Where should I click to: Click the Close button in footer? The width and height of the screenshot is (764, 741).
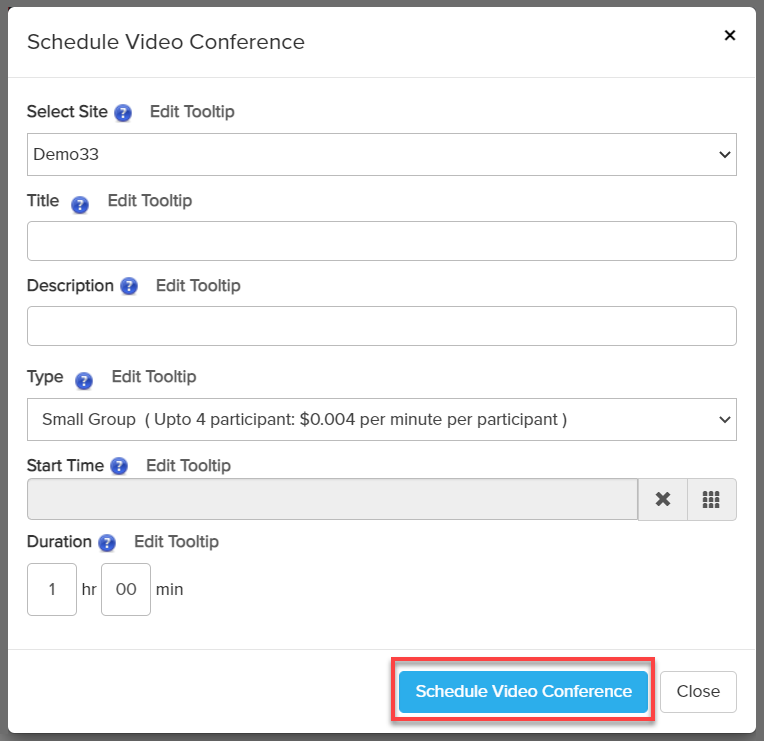[697, 691]
